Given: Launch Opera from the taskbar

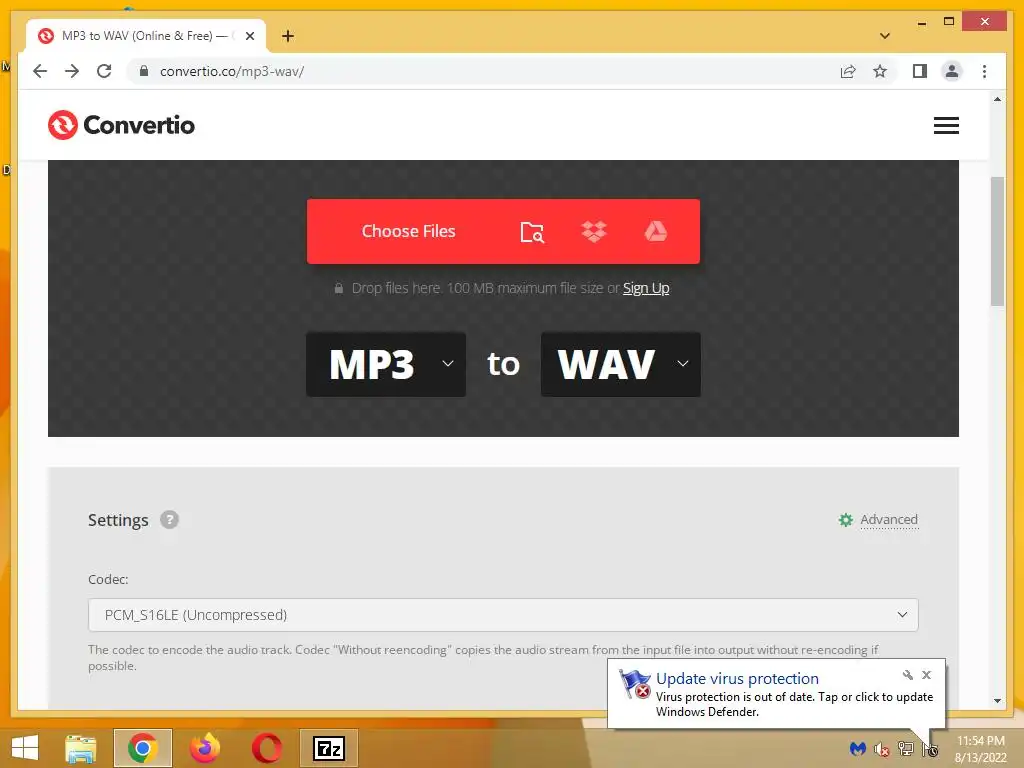Looking at the screenshot, I should pos(266,748).
